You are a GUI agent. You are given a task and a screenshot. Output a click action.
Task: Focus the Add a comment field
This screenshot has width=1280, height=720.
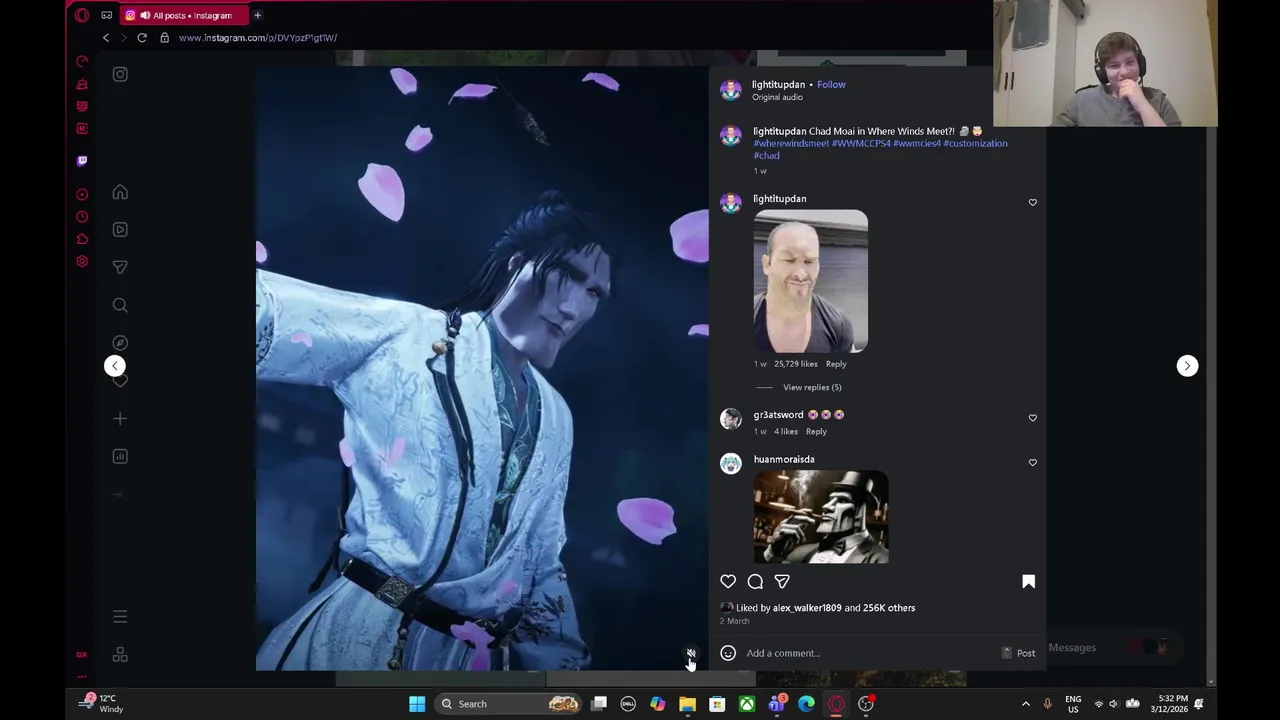(870, 653)
